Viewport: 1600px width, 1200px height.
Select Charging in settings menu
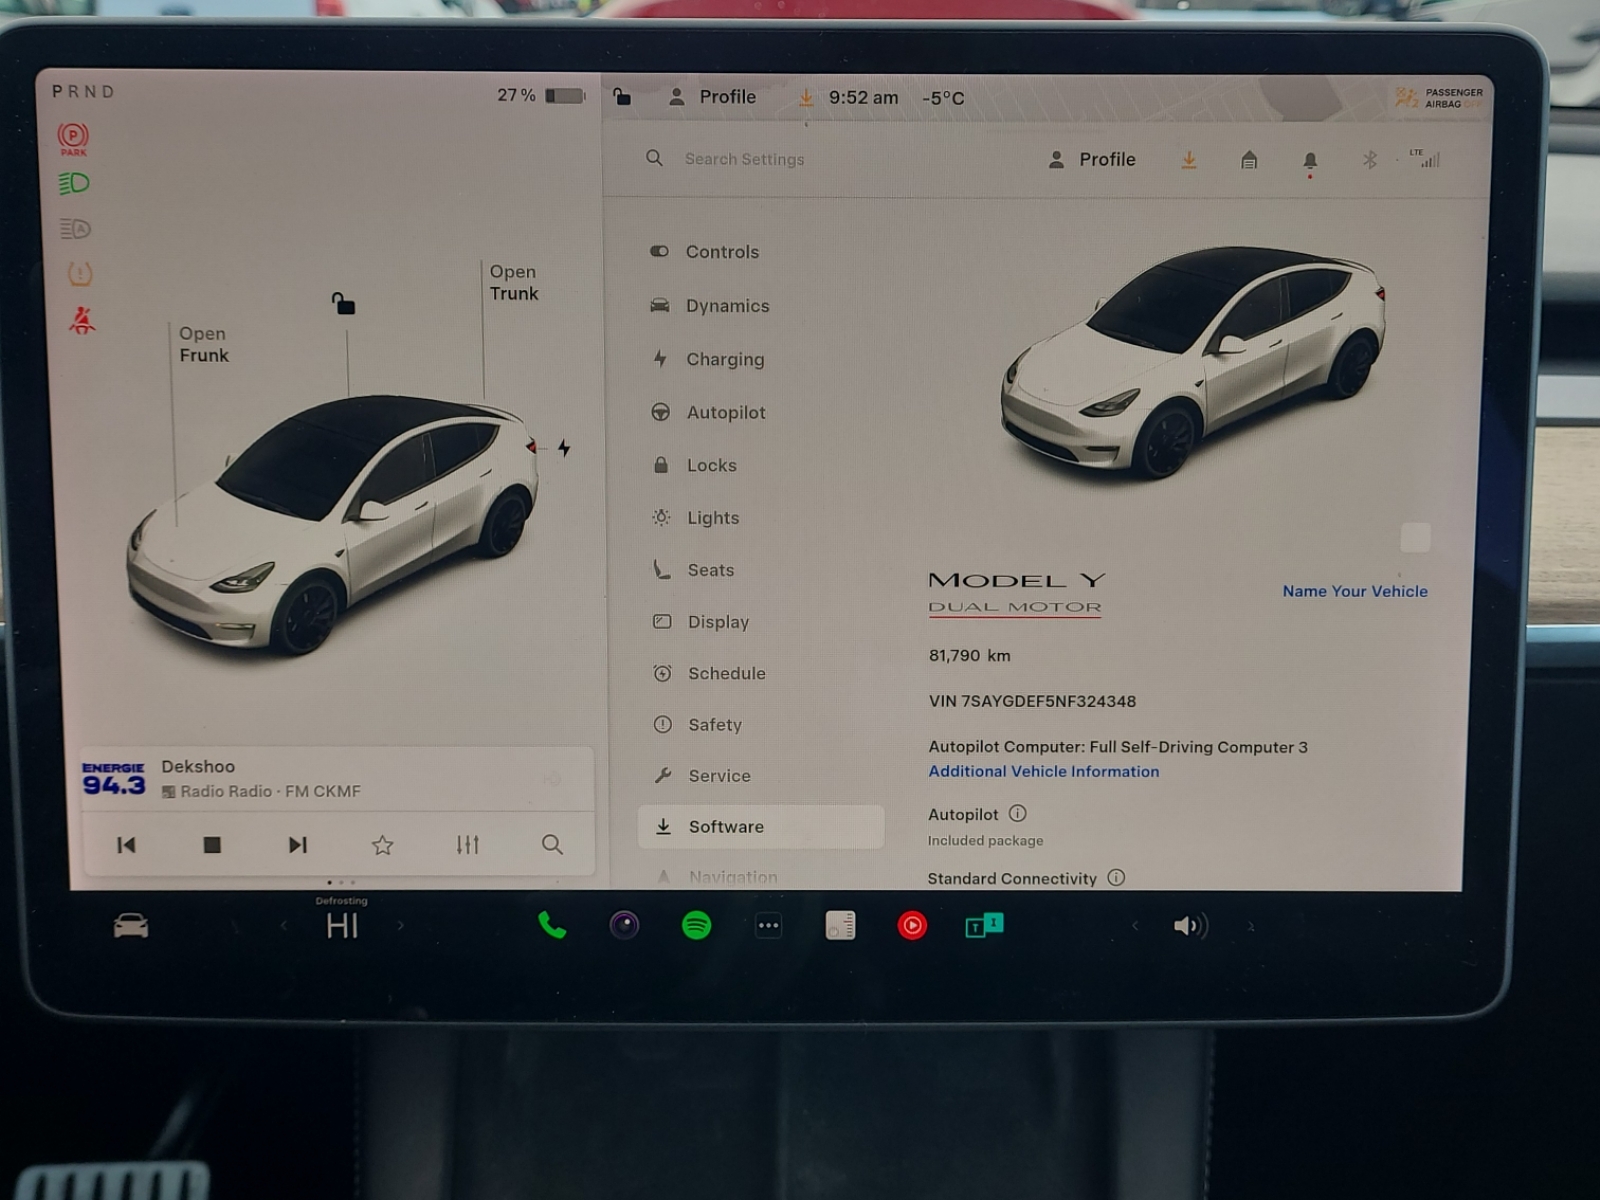point(725,359)
